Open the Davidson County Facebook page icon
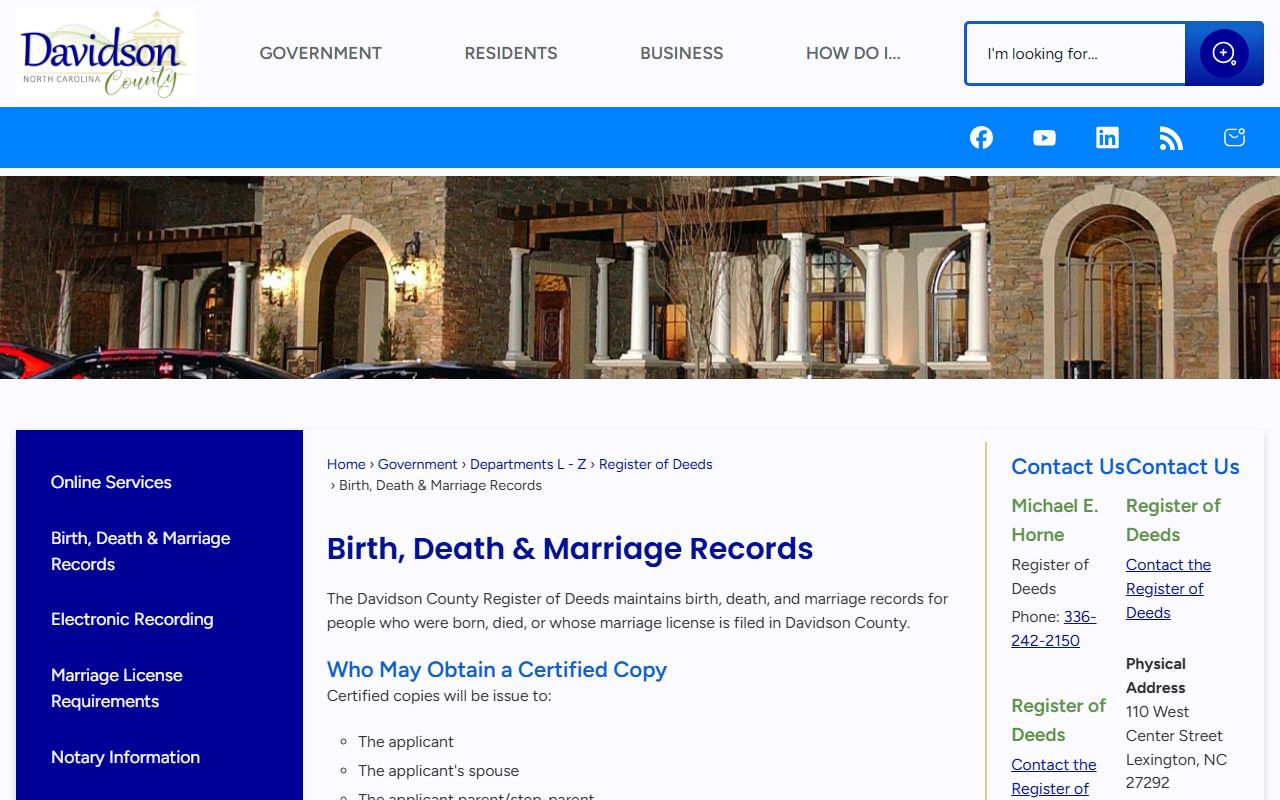The image size is (1280, 800). (x=982, y=138)
